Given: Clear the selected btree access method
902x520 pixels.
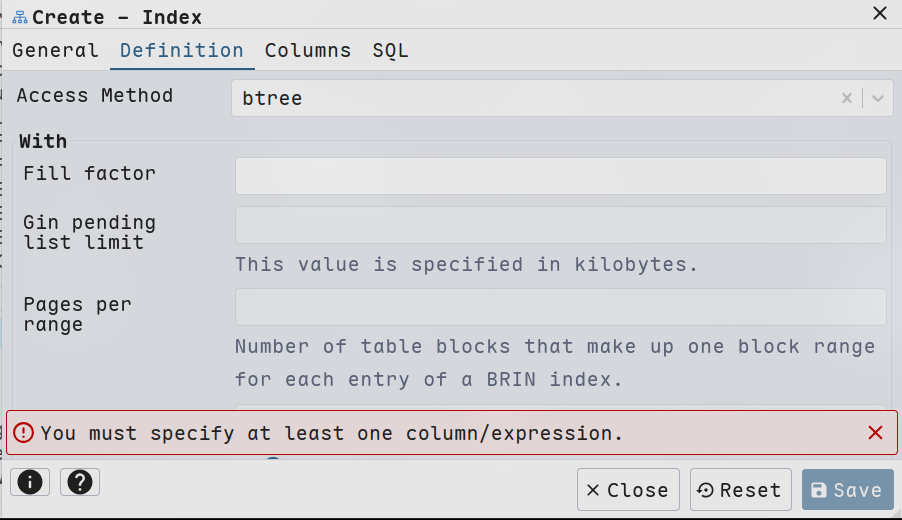Looking at the screenshot, I should [847, 98].
